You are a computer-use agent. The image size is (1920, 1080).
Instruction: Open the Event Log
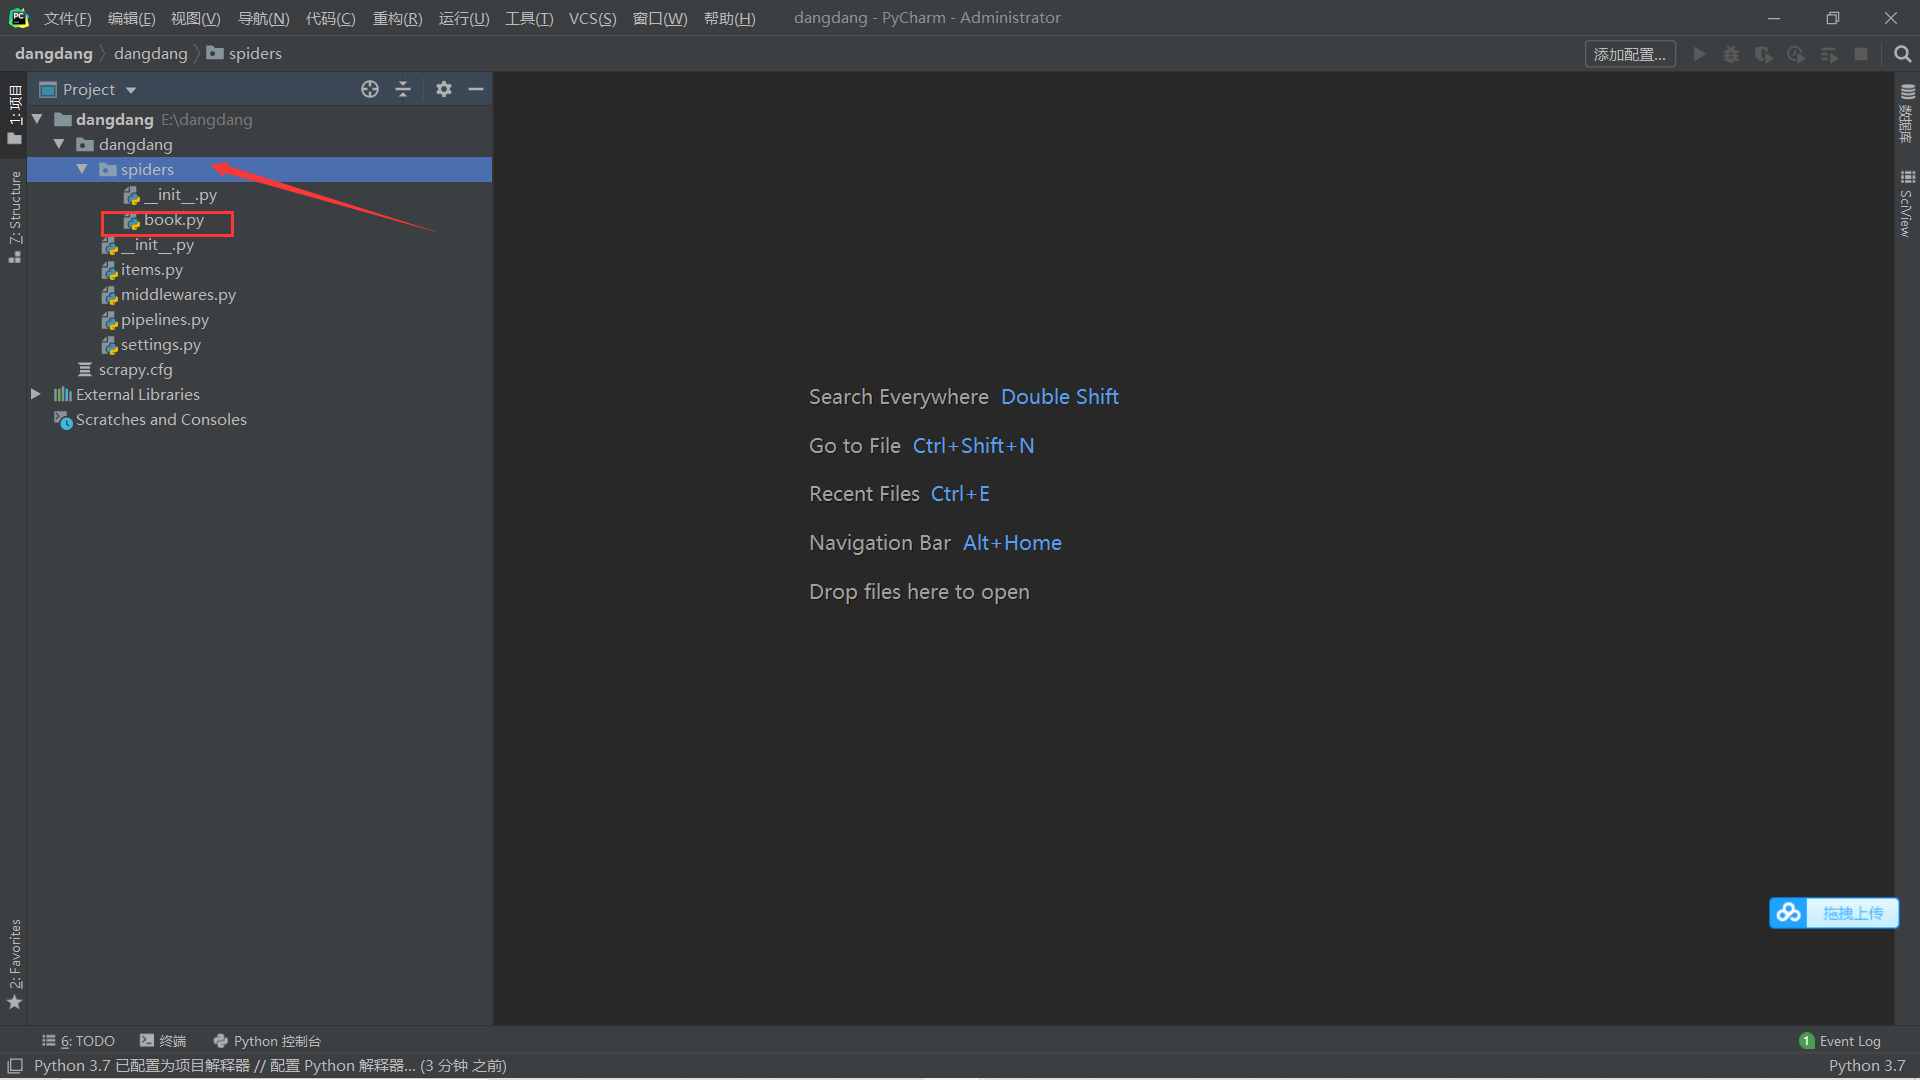click(1840, 1041)
